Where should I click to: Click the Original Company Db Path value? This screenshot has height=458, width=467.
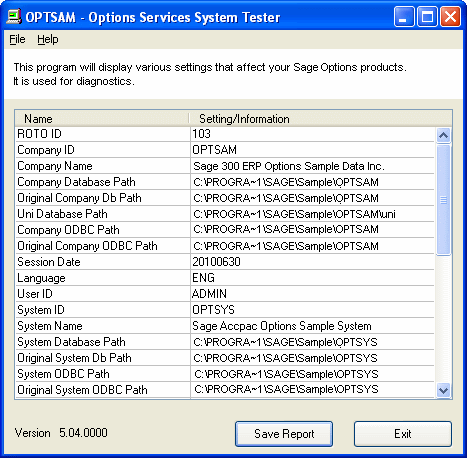(286, 198)
